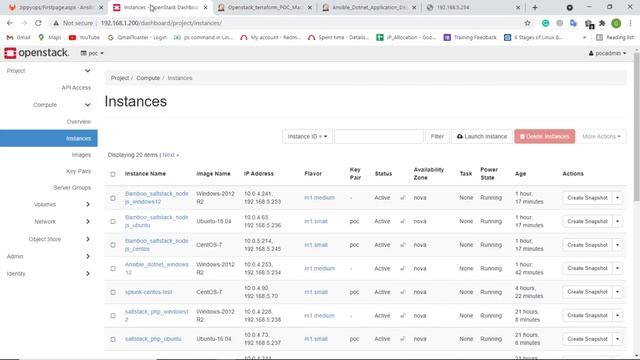Open the YouTube bookmark
Screen dimensions: 640x360
coord(84,38)
